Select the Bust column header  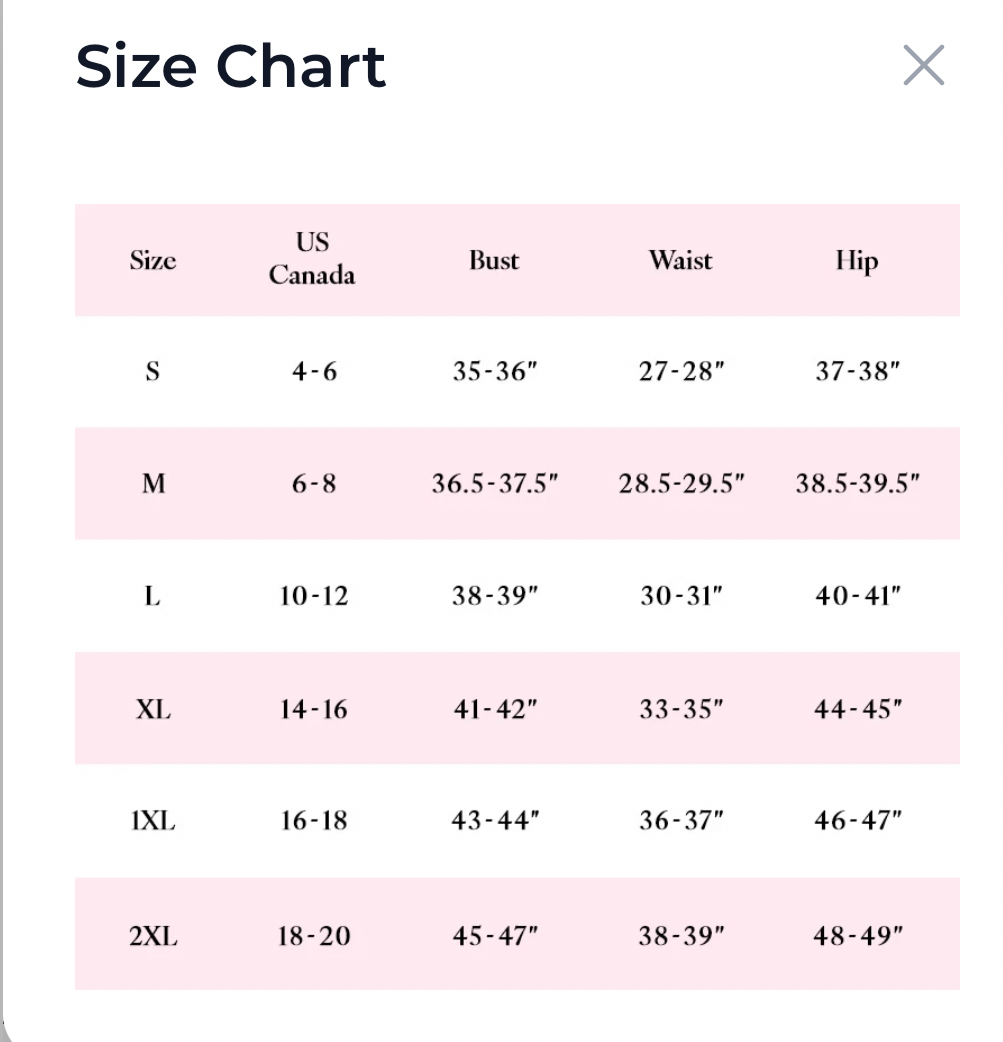click(x=494, y=260)
